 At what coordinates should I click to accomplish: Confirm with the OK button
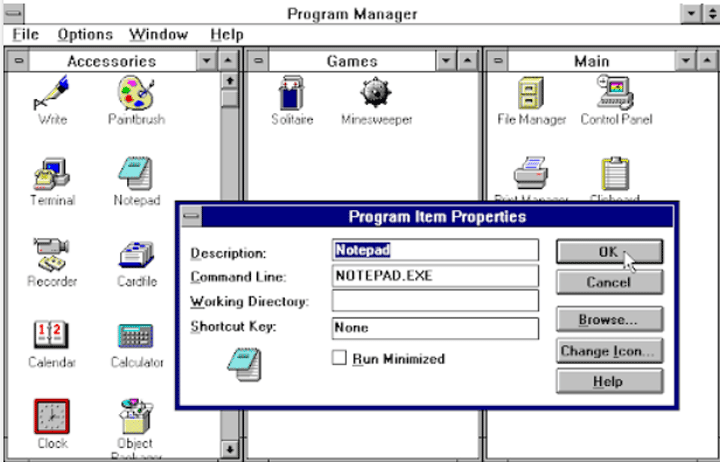609,251
